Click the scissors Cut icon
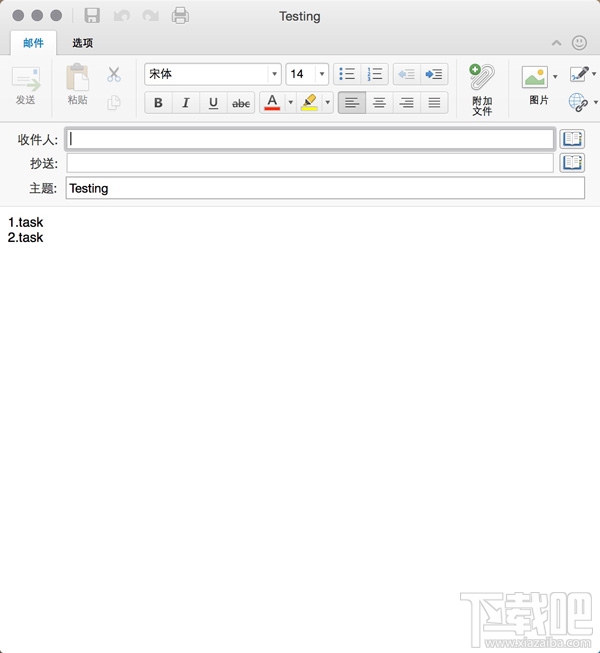The width and height of the screenshot is (600, 653). (114, 75)
